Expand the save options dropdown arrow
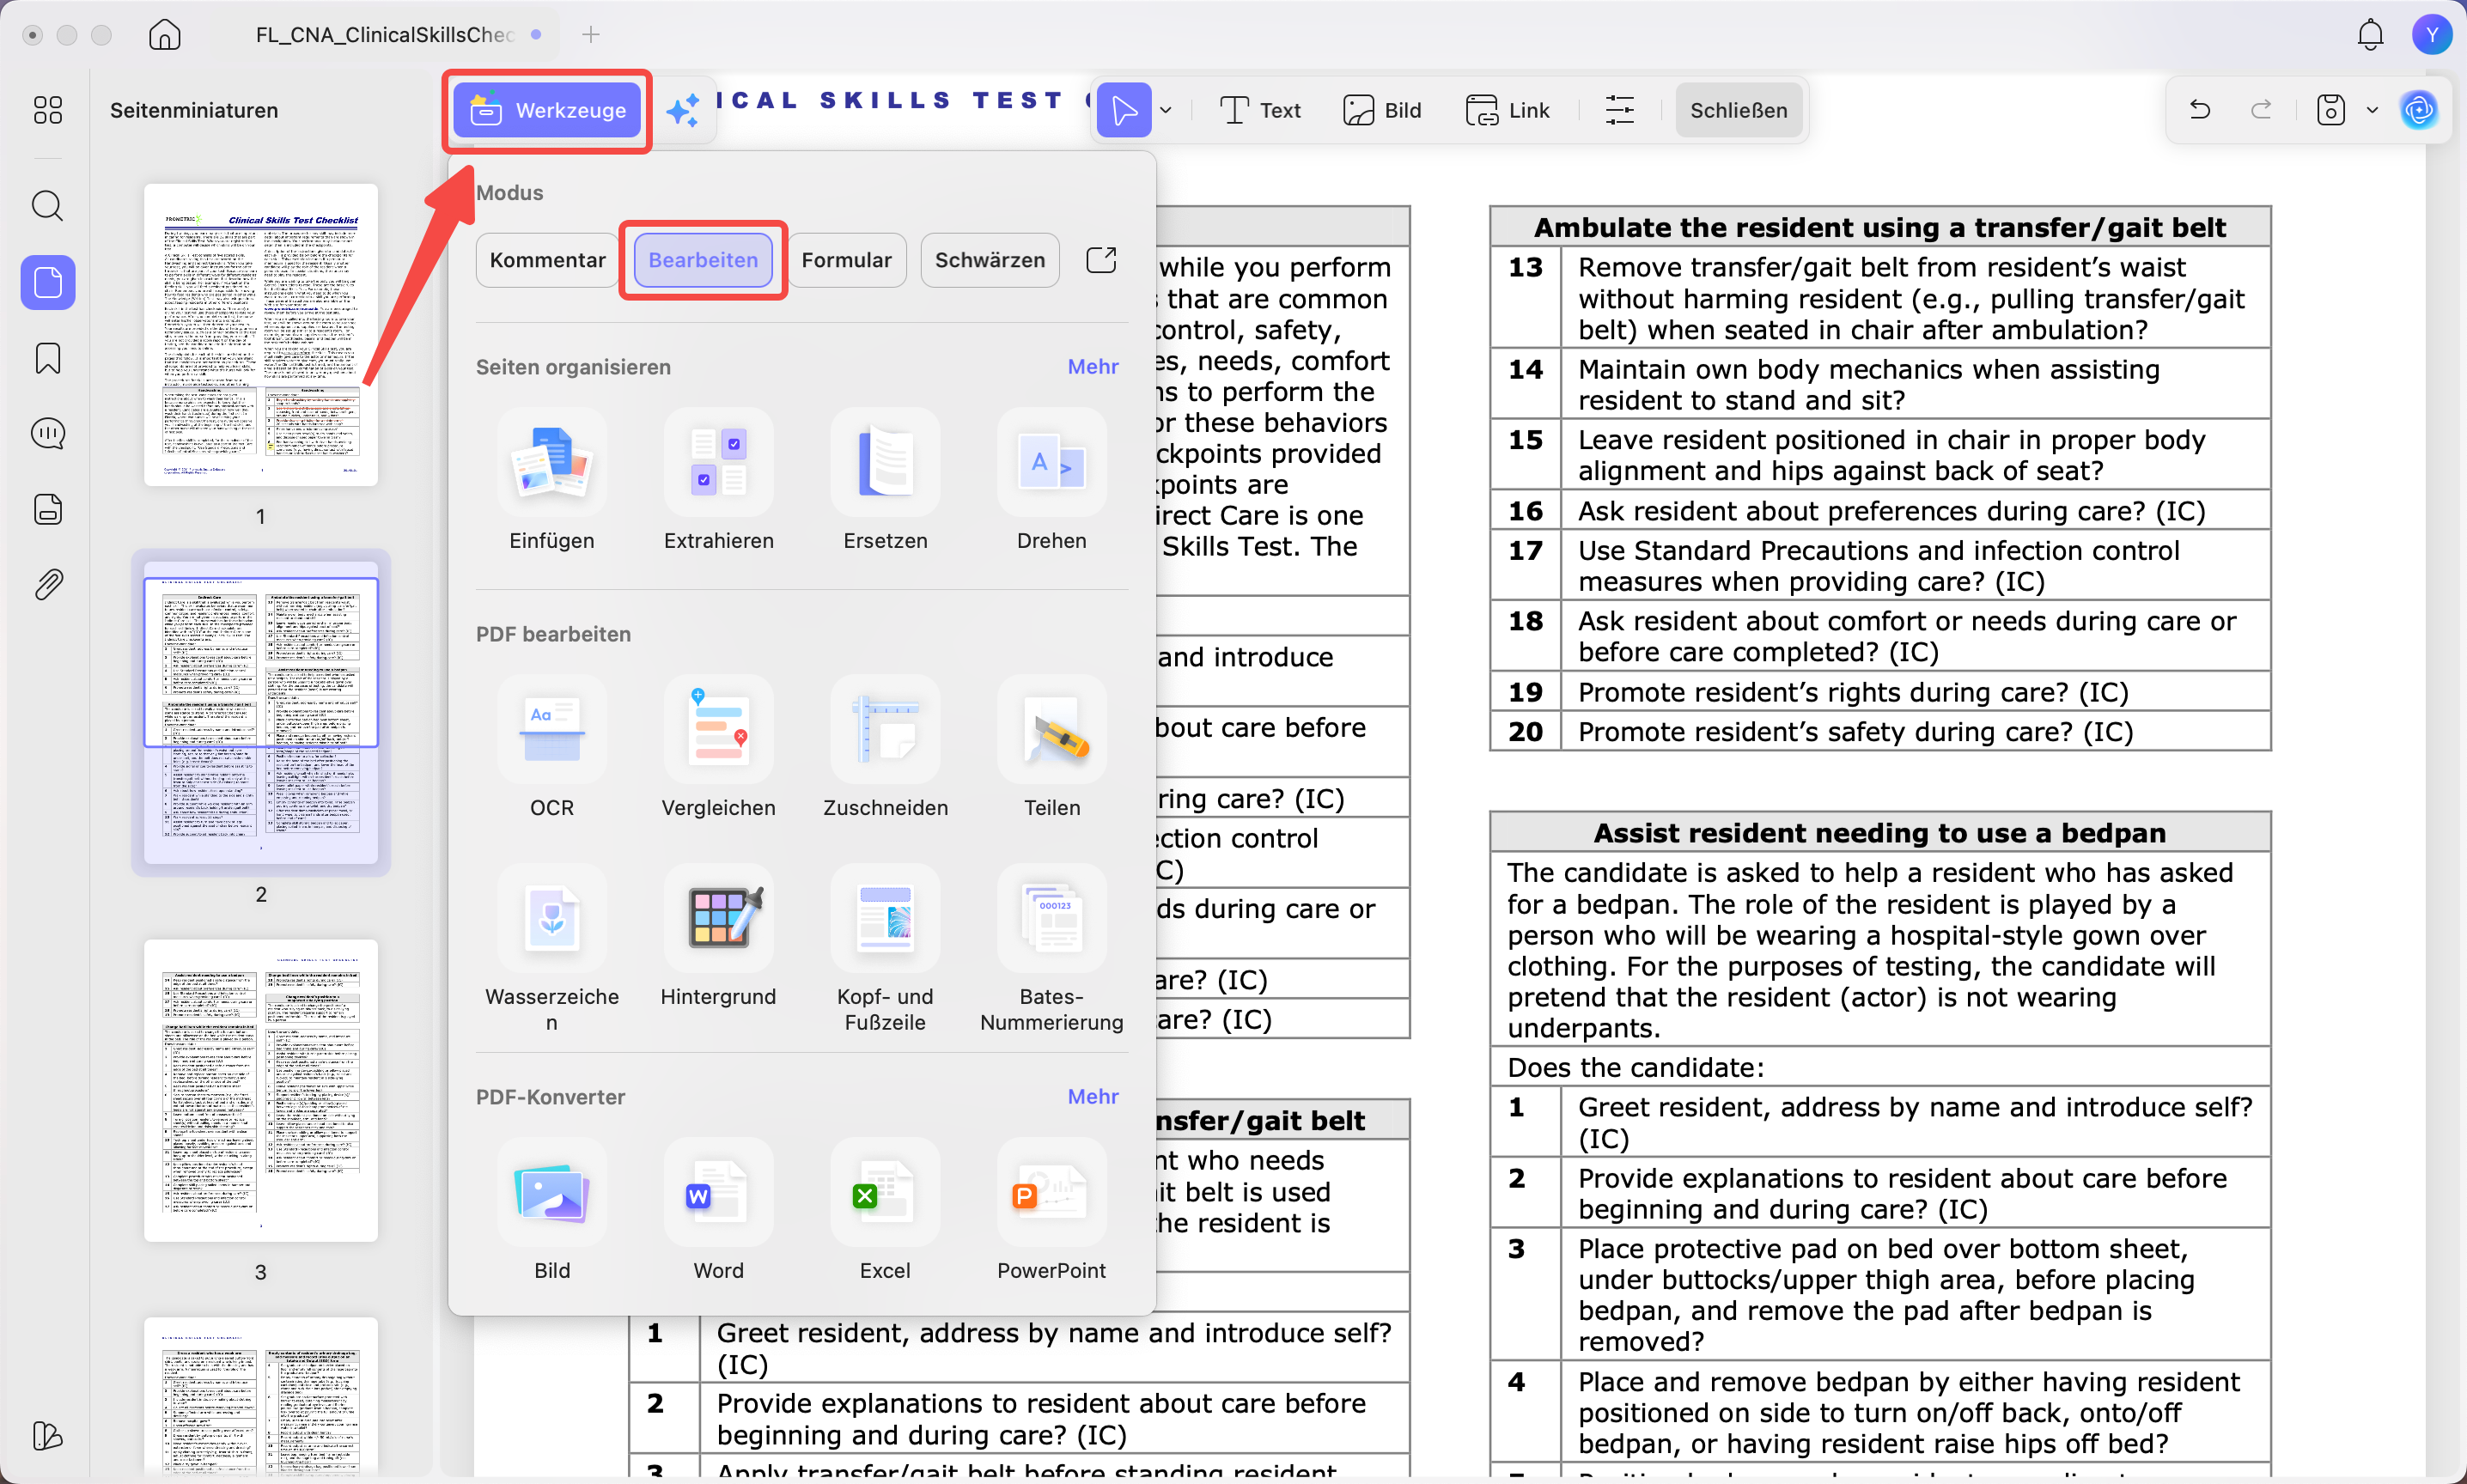2467x1484 pixels. 2372,110
